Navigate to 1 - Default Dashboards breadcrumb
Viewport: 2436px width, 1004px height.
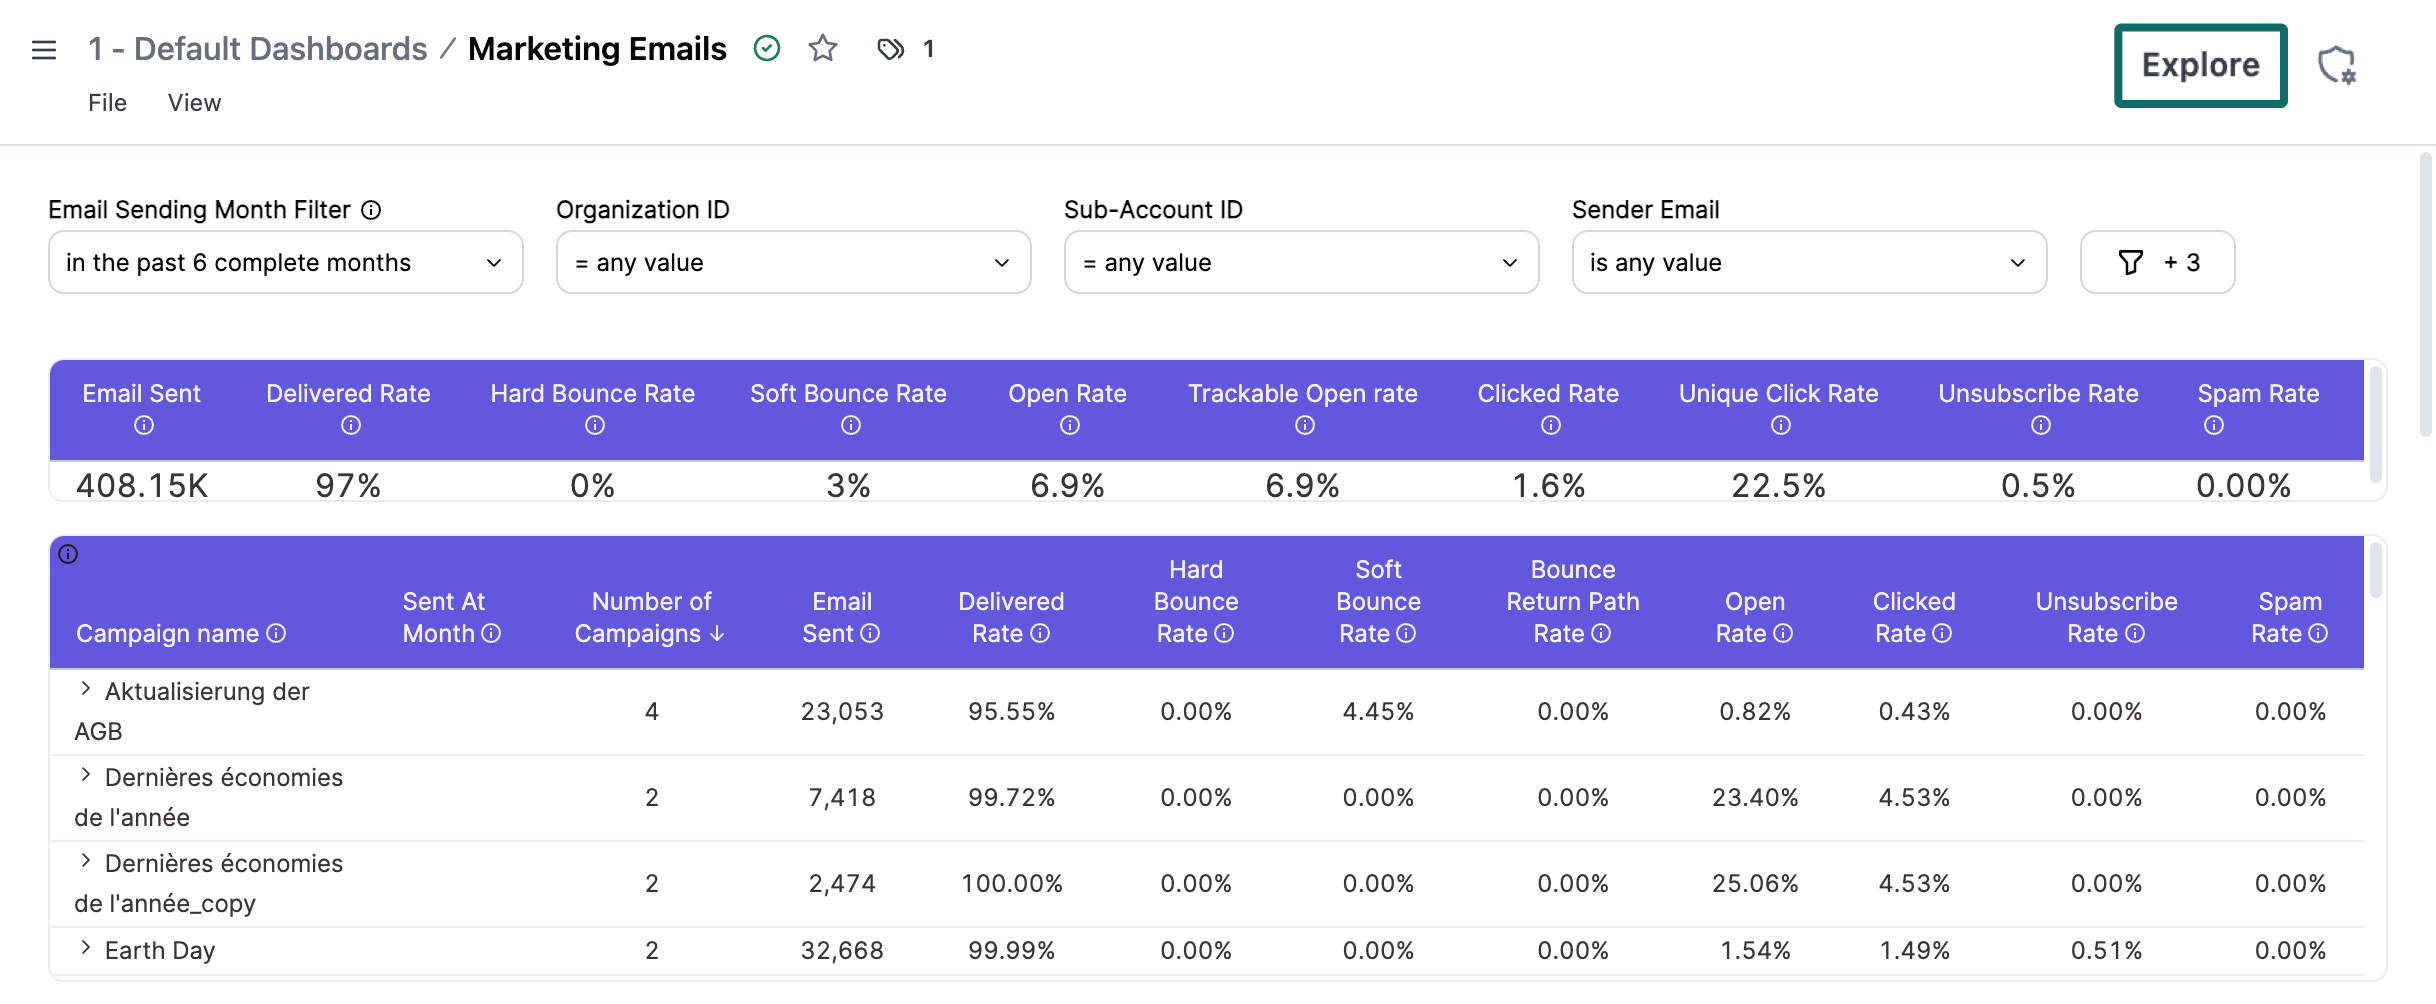[257, 48]
